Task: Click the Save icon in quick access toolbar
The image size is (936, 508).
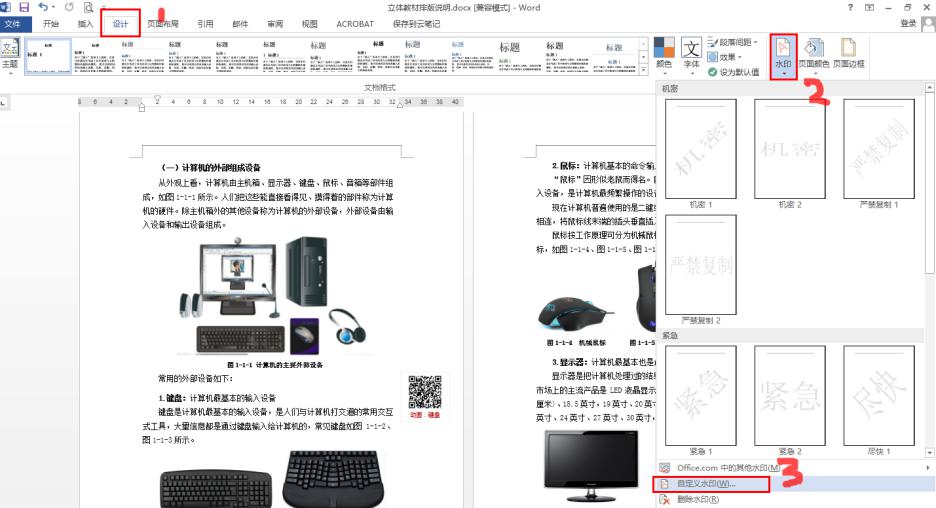Action: click(x=25, y=8)
